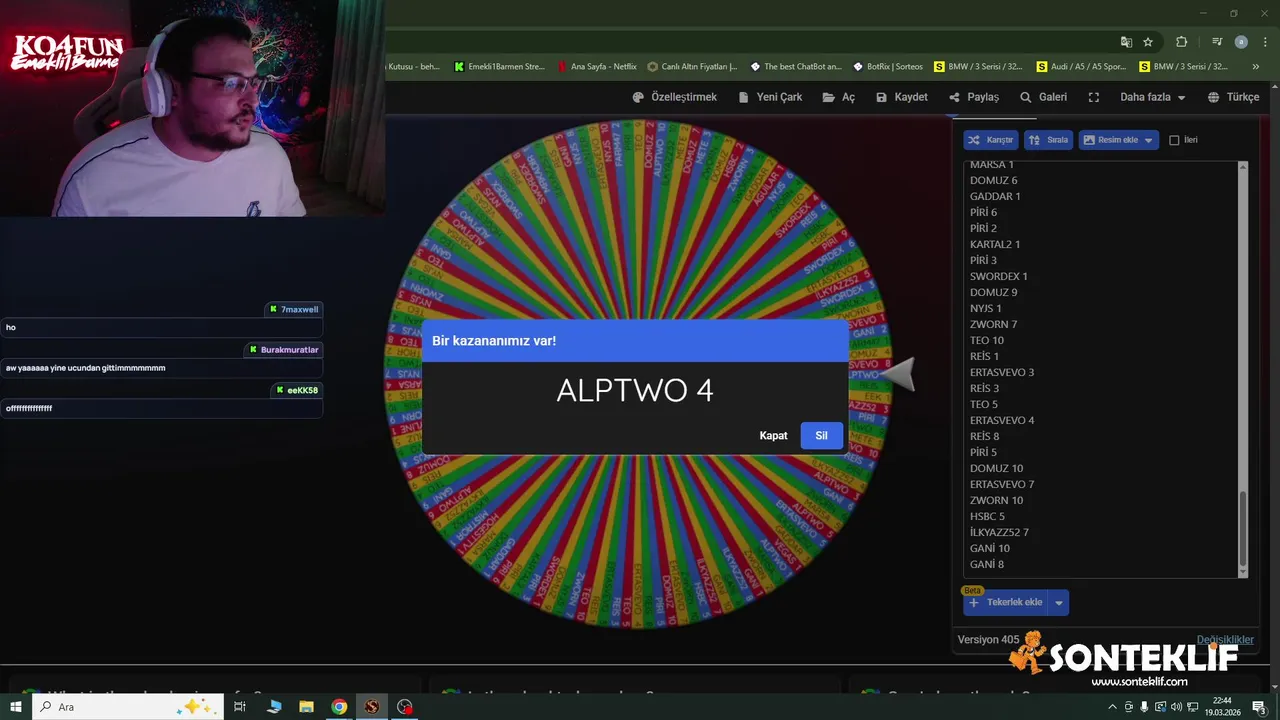Open the Audi / A5 / A5 Spor bookmark
This screenshot has height=720, width=1280.
tap(1082, 67)
